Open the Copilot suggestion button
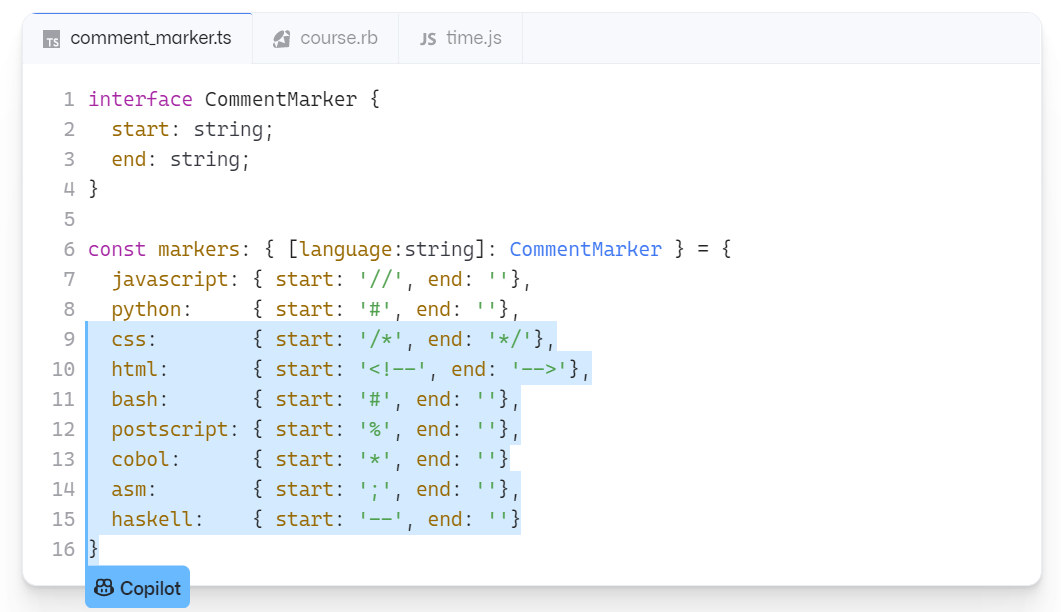The image size is (1061, 612). pos(137,587)
